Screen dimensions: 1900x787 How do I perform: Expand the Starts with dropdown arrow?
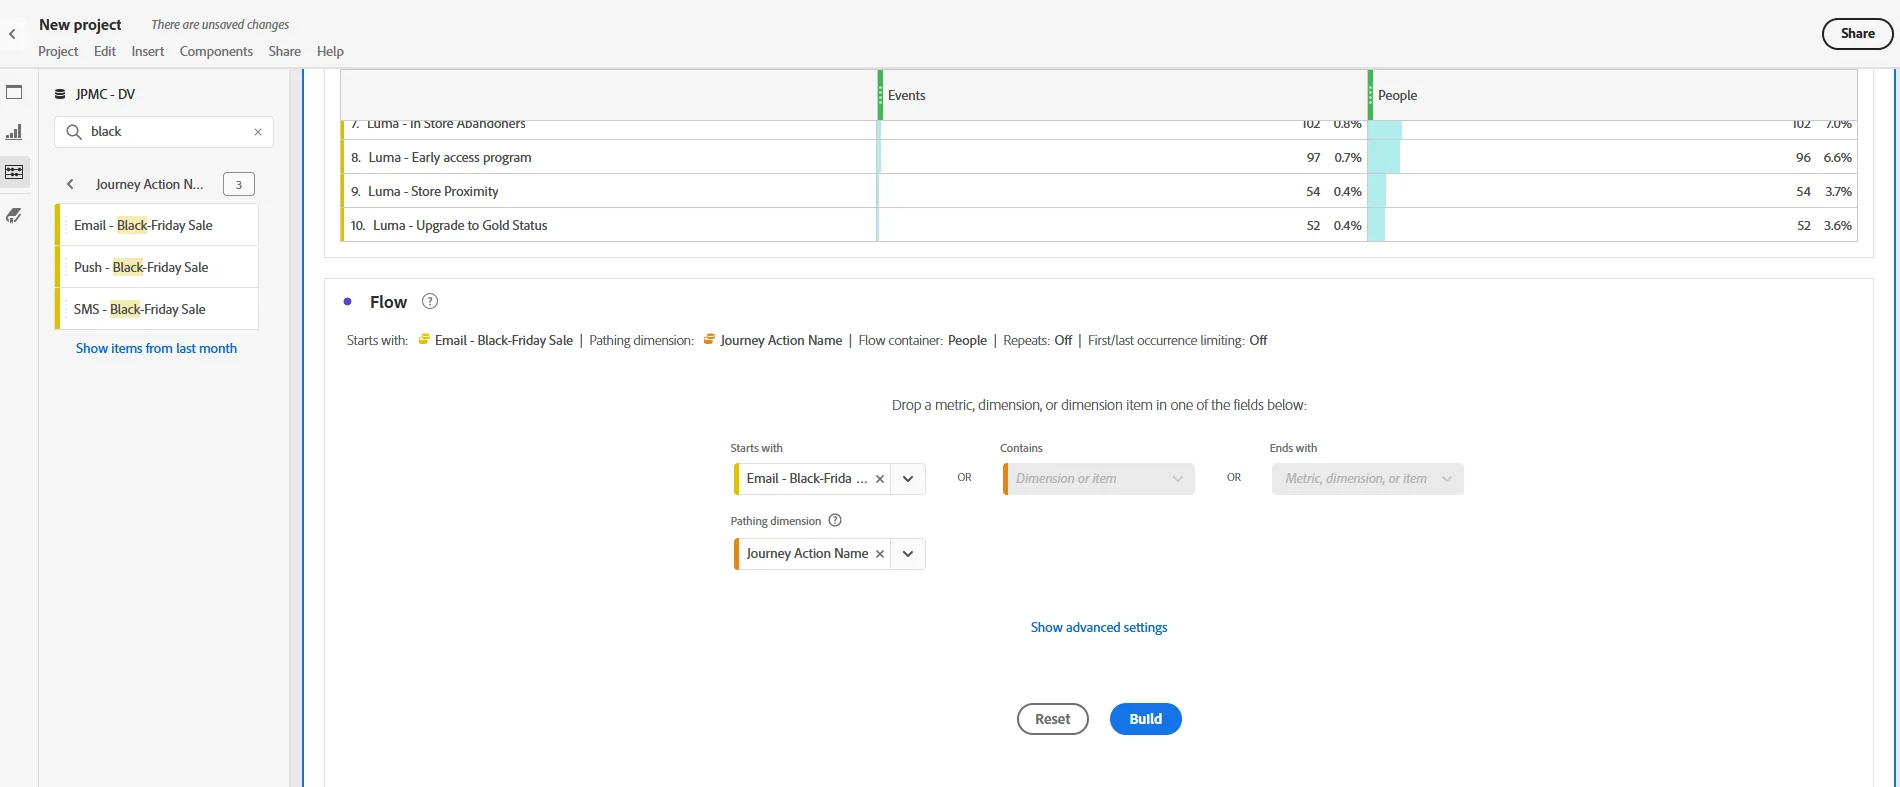point(908,479)
